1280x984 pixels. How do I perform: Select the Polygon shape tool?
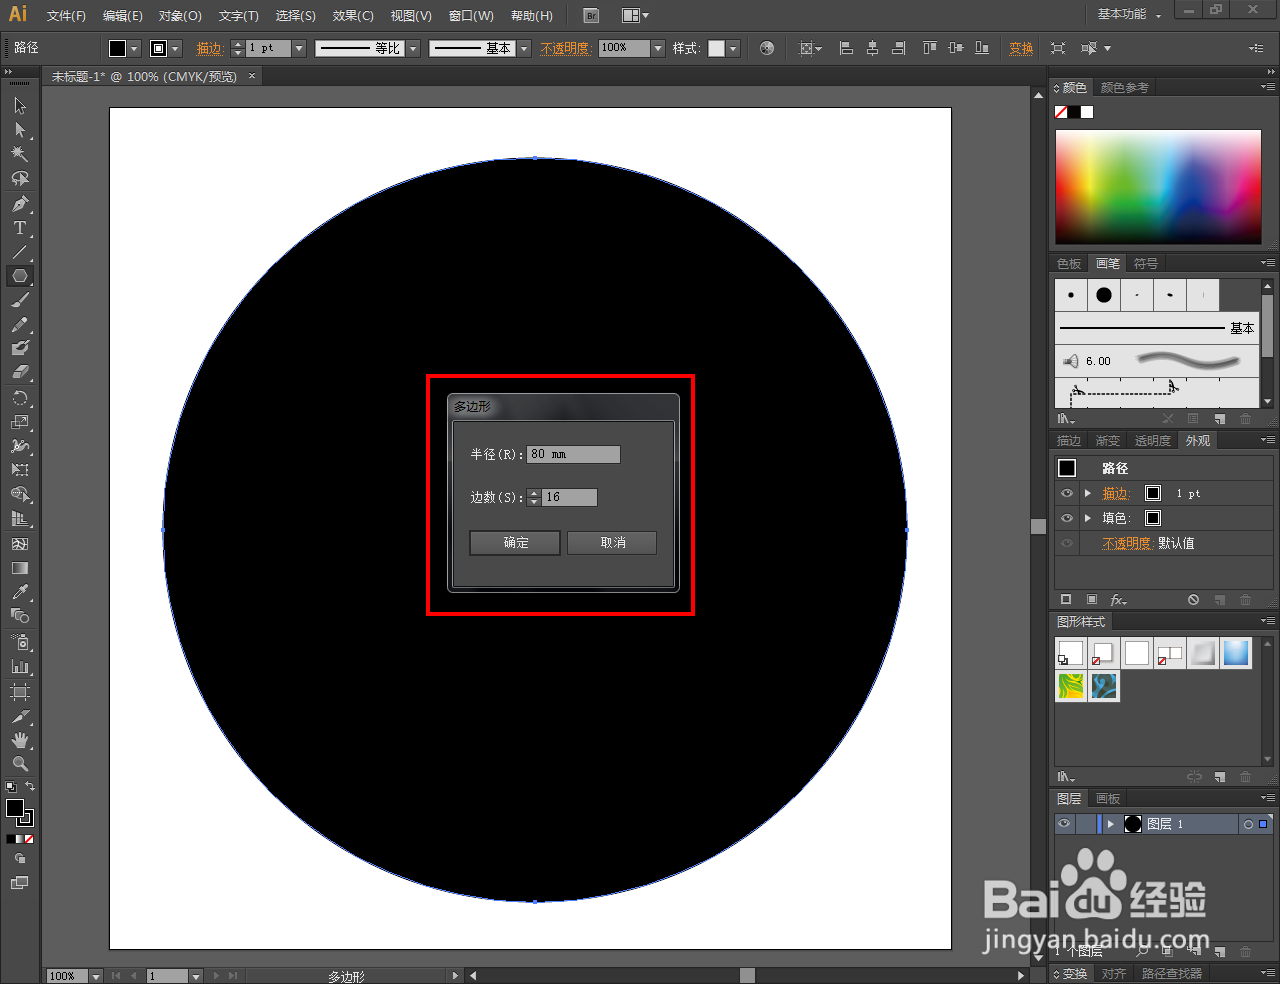20,276
